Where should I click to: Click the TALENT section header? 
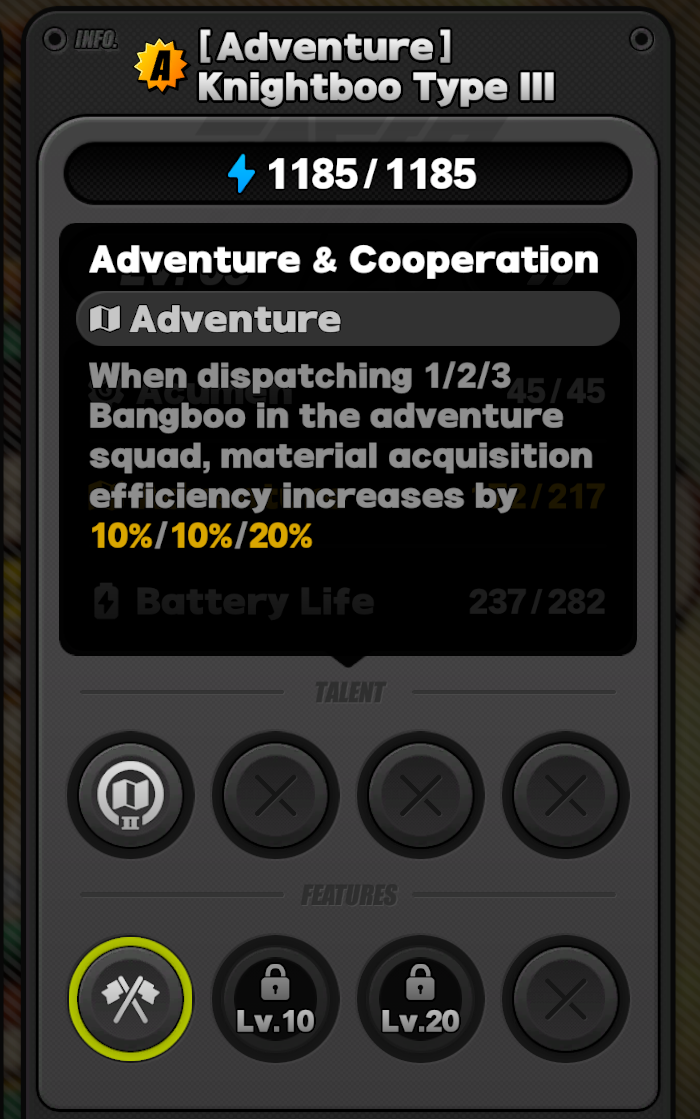tap(350, 692)
